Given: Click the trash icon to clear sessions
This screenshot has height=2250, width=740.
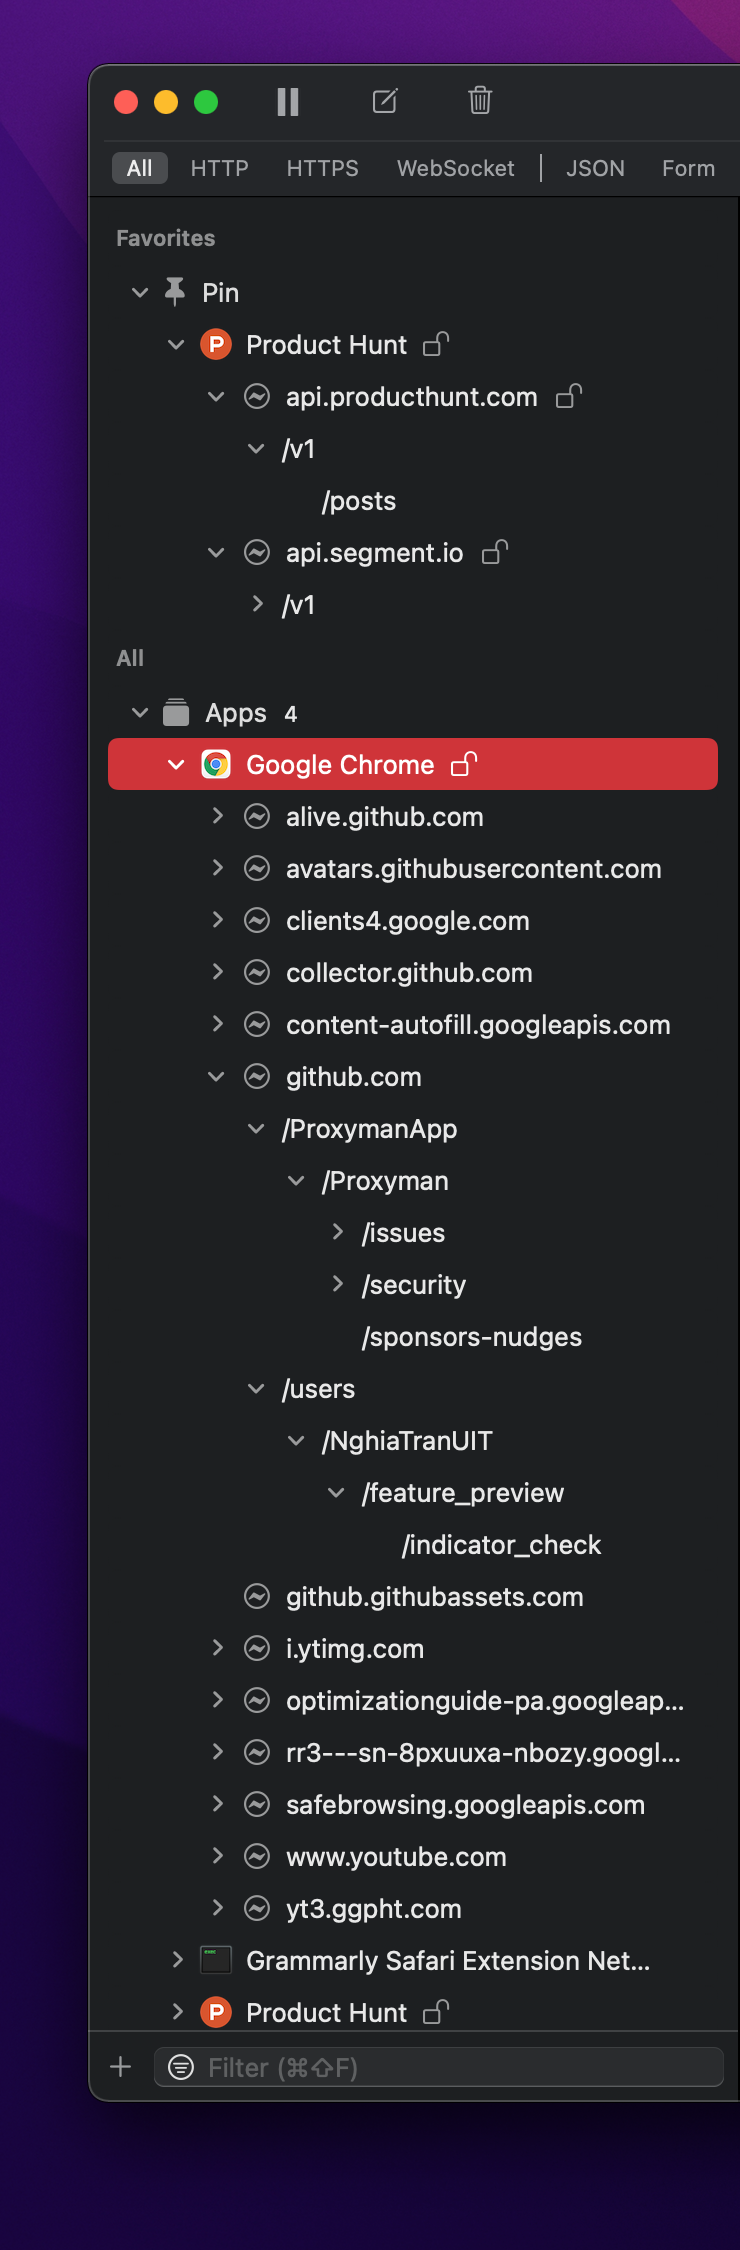Looking at the screenshot, I should 479,101.
